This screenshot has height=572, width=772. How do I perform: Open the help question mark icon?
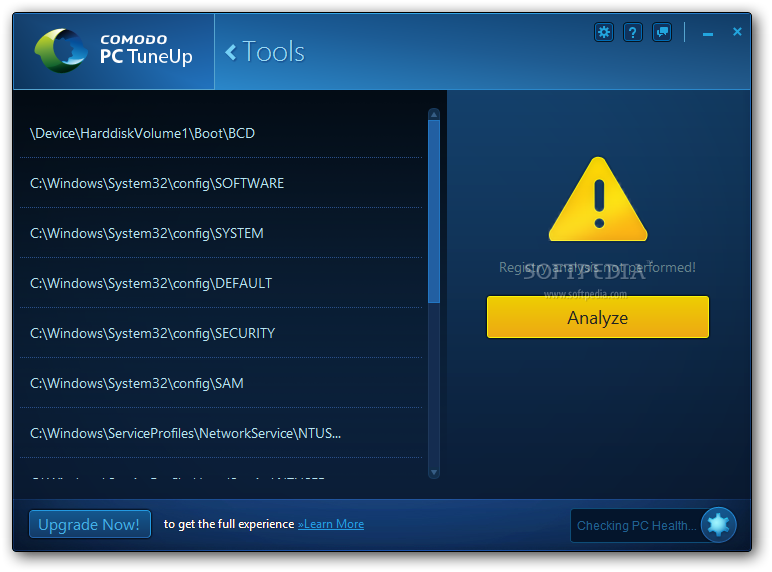633,32
